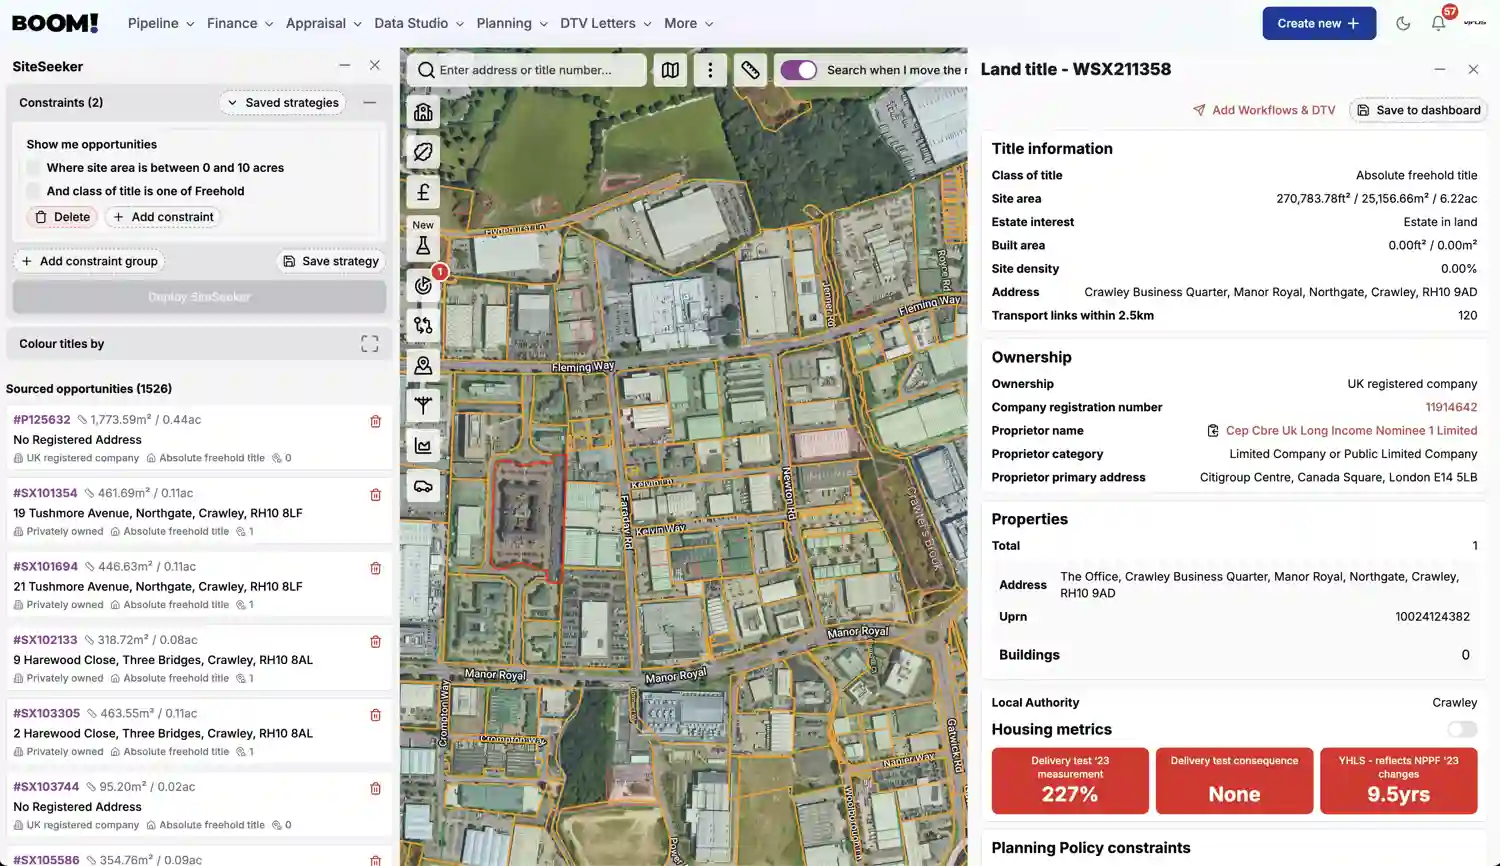Screen dimensions: 1500x866
Task: Open title #SX101354 link
Action: (45, 493)
